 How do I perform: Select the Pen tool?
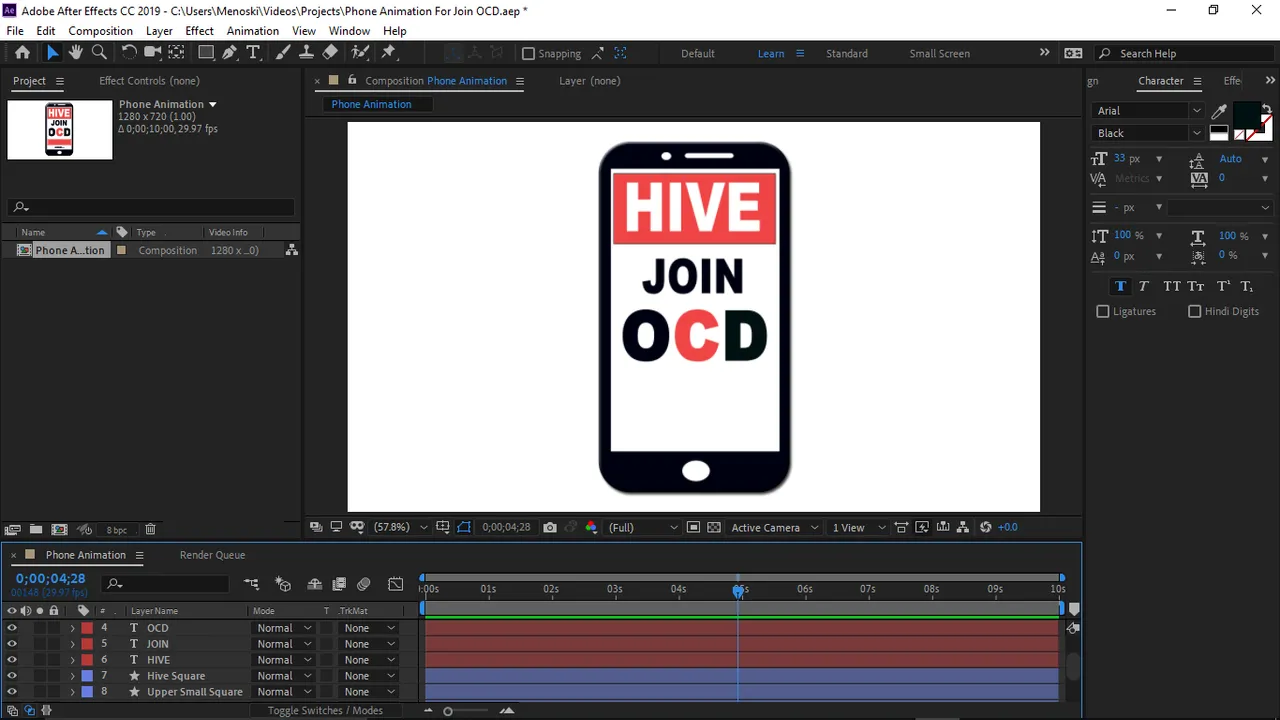coord(230,53)
